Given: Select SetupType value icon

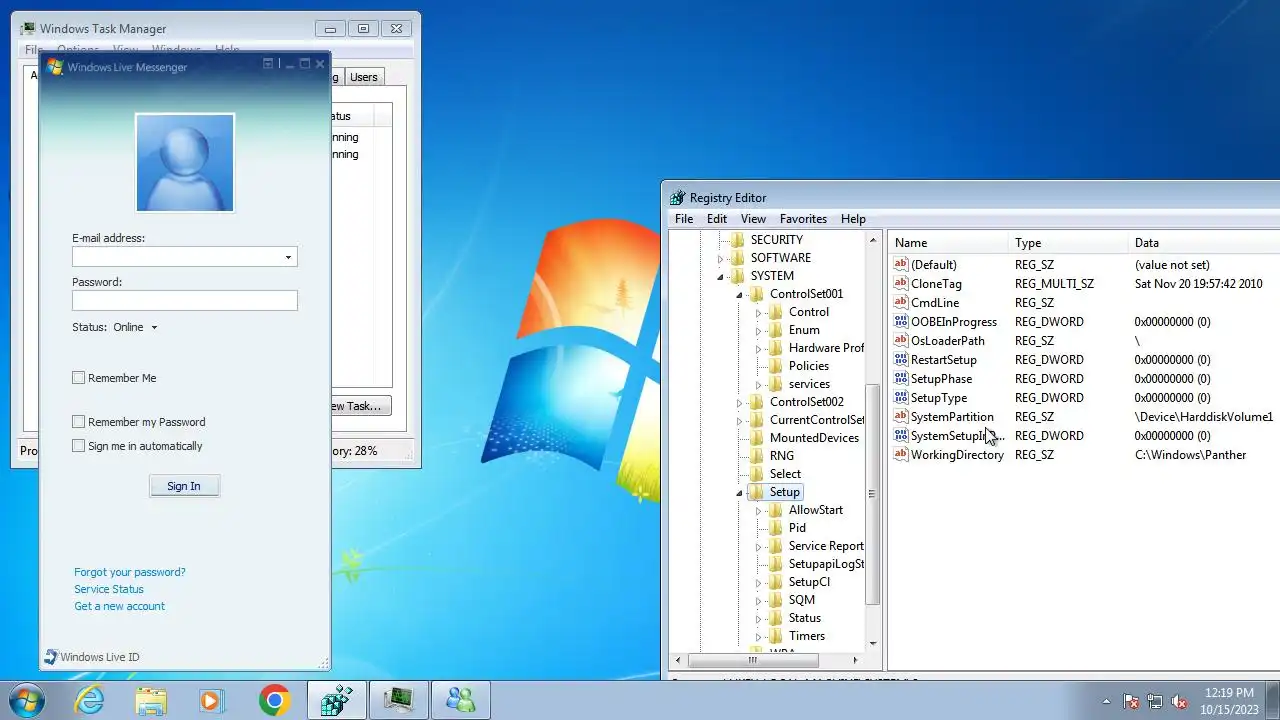Looking at the screenshot, I should (x=901, y=398).
